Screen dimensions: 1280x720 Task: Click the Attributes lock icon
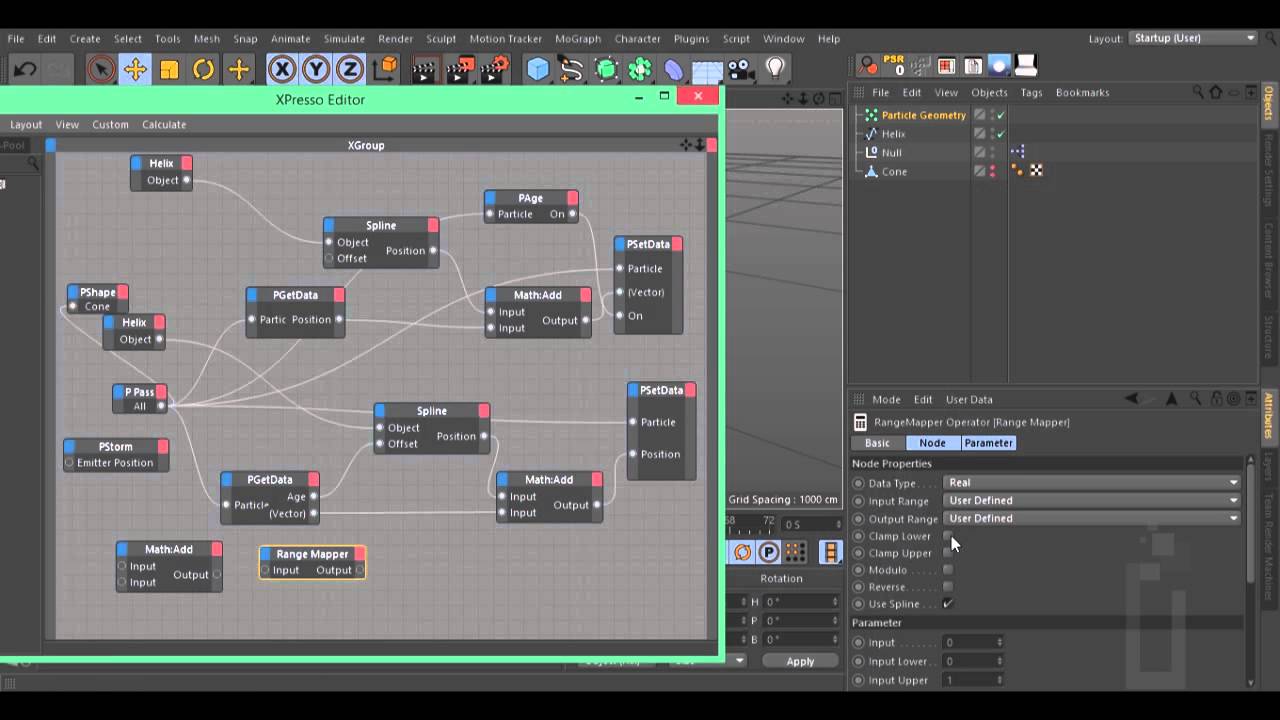1215,399
